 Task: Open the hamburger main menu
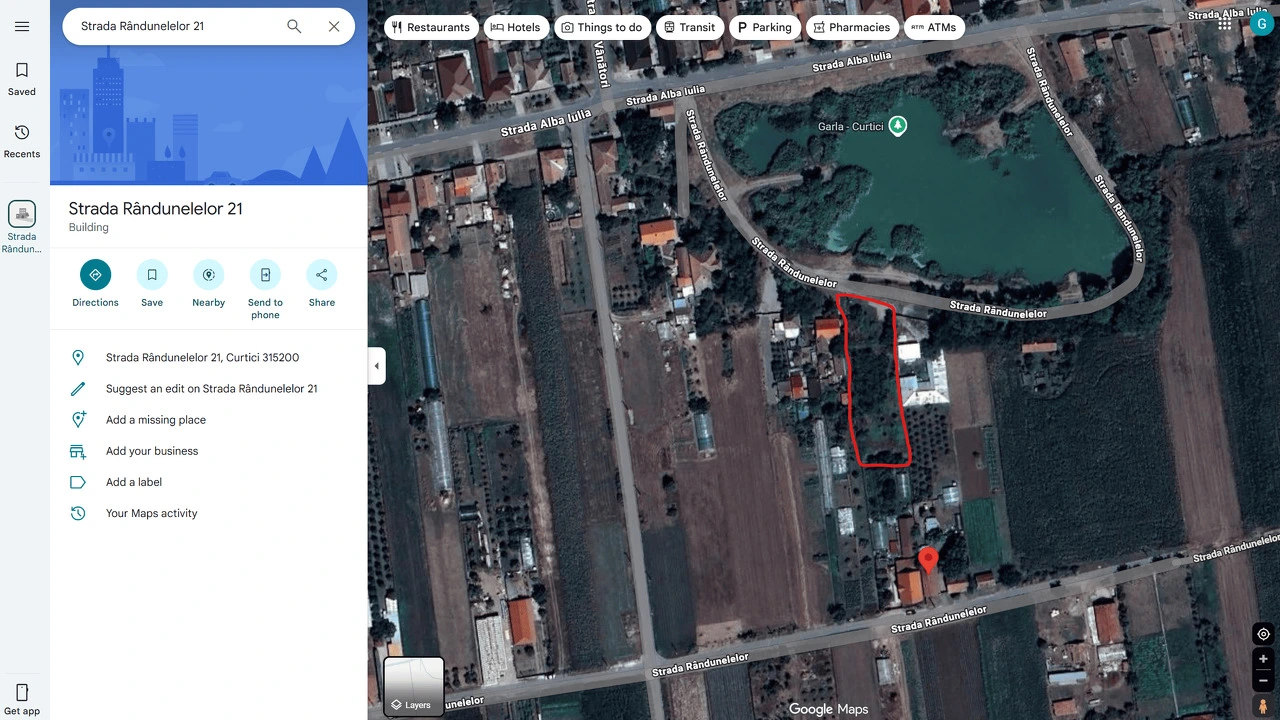22,27
